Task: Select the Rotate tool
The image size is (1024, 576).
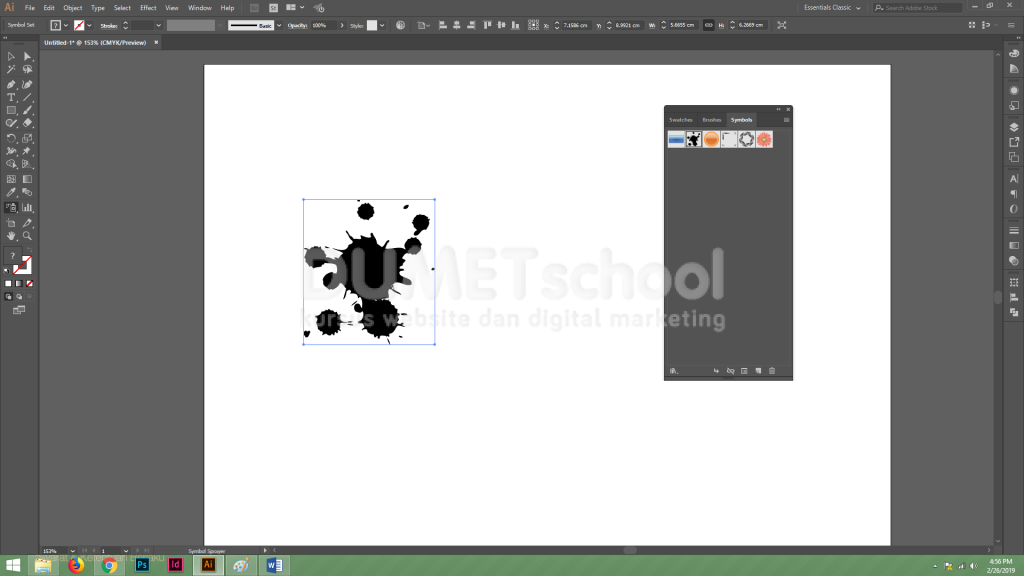Action: coord(11,138)
